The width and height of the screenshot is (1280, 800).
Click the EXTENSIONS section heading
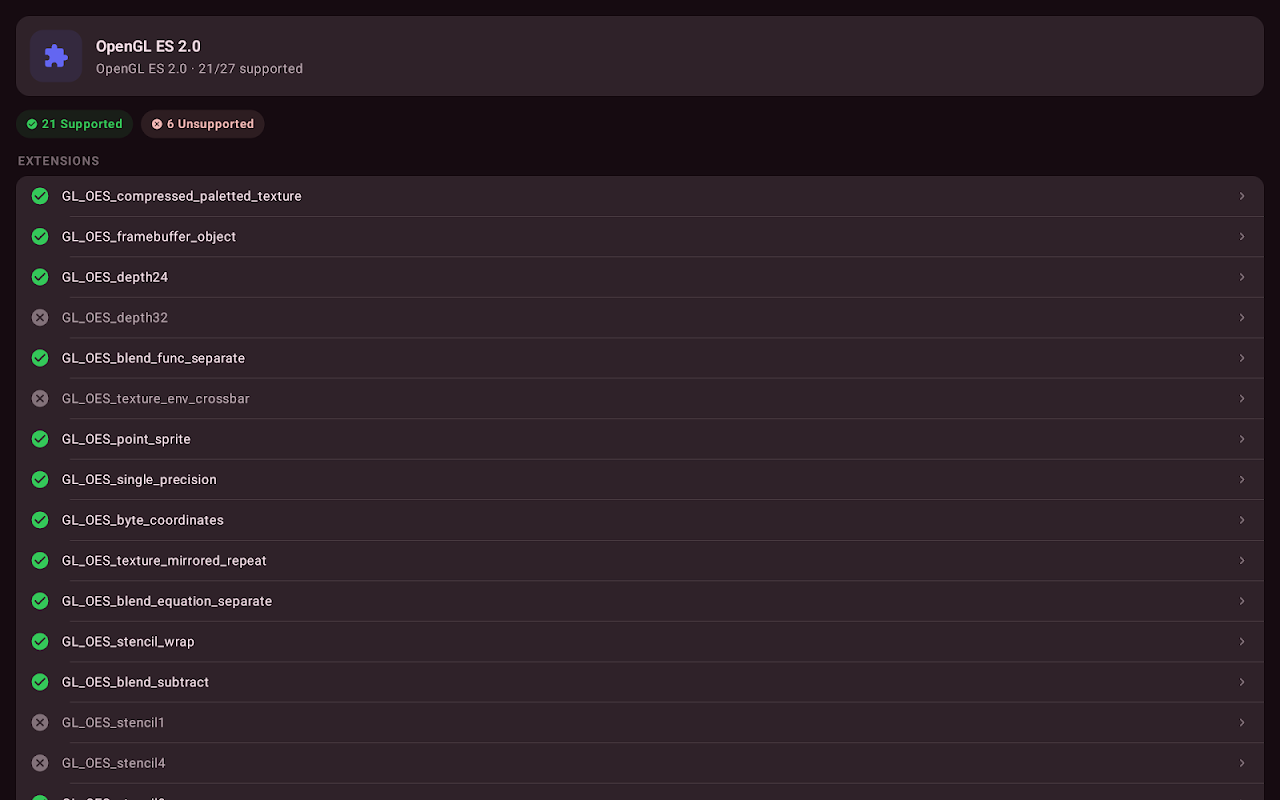tap(59, 161)
